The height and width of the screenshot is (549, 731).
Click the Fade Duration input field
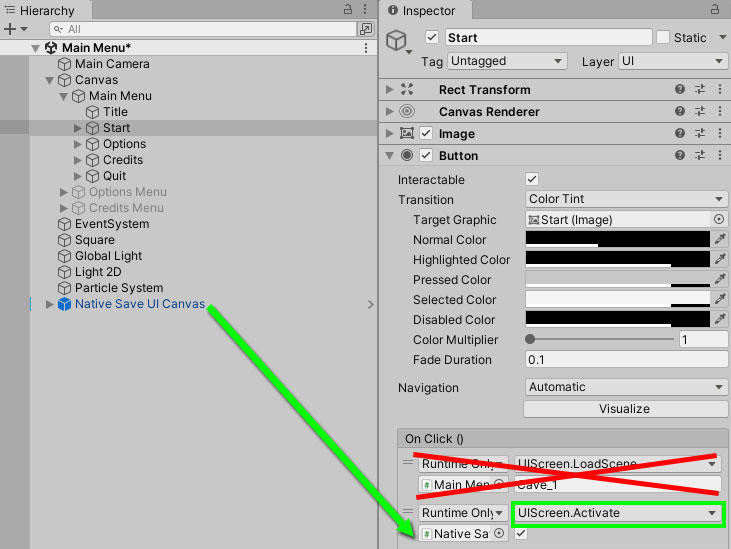coord(625,360)
